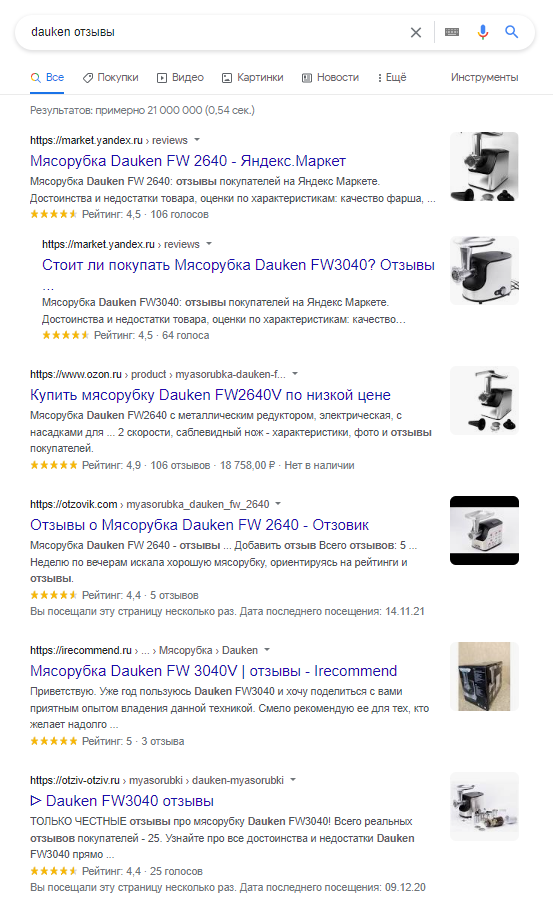Open Отзывы о Мясорубка Dauken Отзовик link
The image size is (553, 908).
click(x=199, y=525)
